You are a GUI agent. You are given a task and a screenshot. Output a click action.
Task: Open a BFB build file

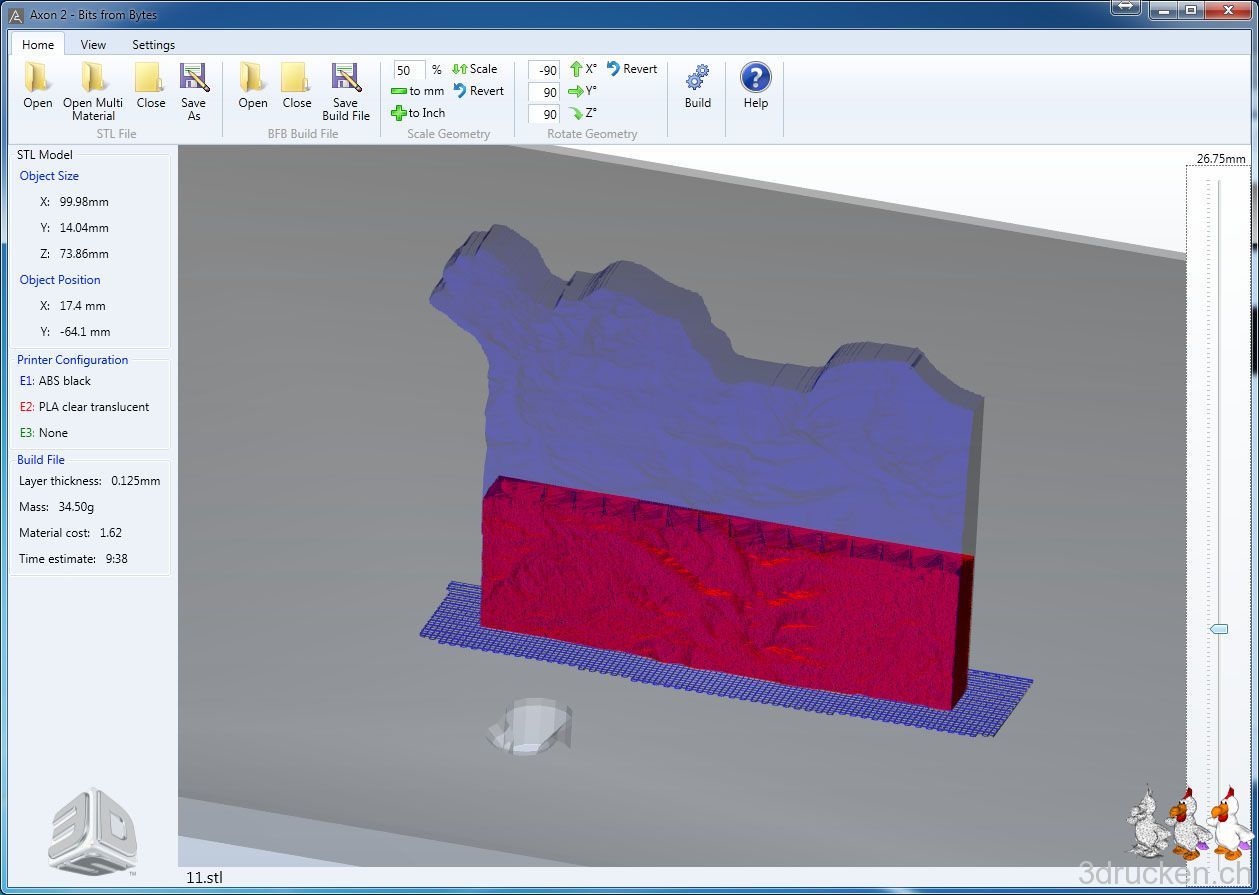click(253, 86)
